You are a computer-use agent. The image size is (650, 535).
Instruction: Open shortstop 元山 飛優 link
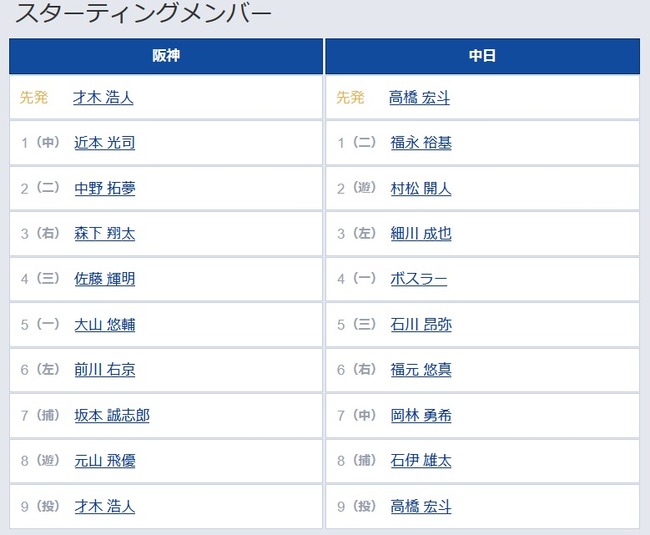pyautogui.click(x=104, y=460)
